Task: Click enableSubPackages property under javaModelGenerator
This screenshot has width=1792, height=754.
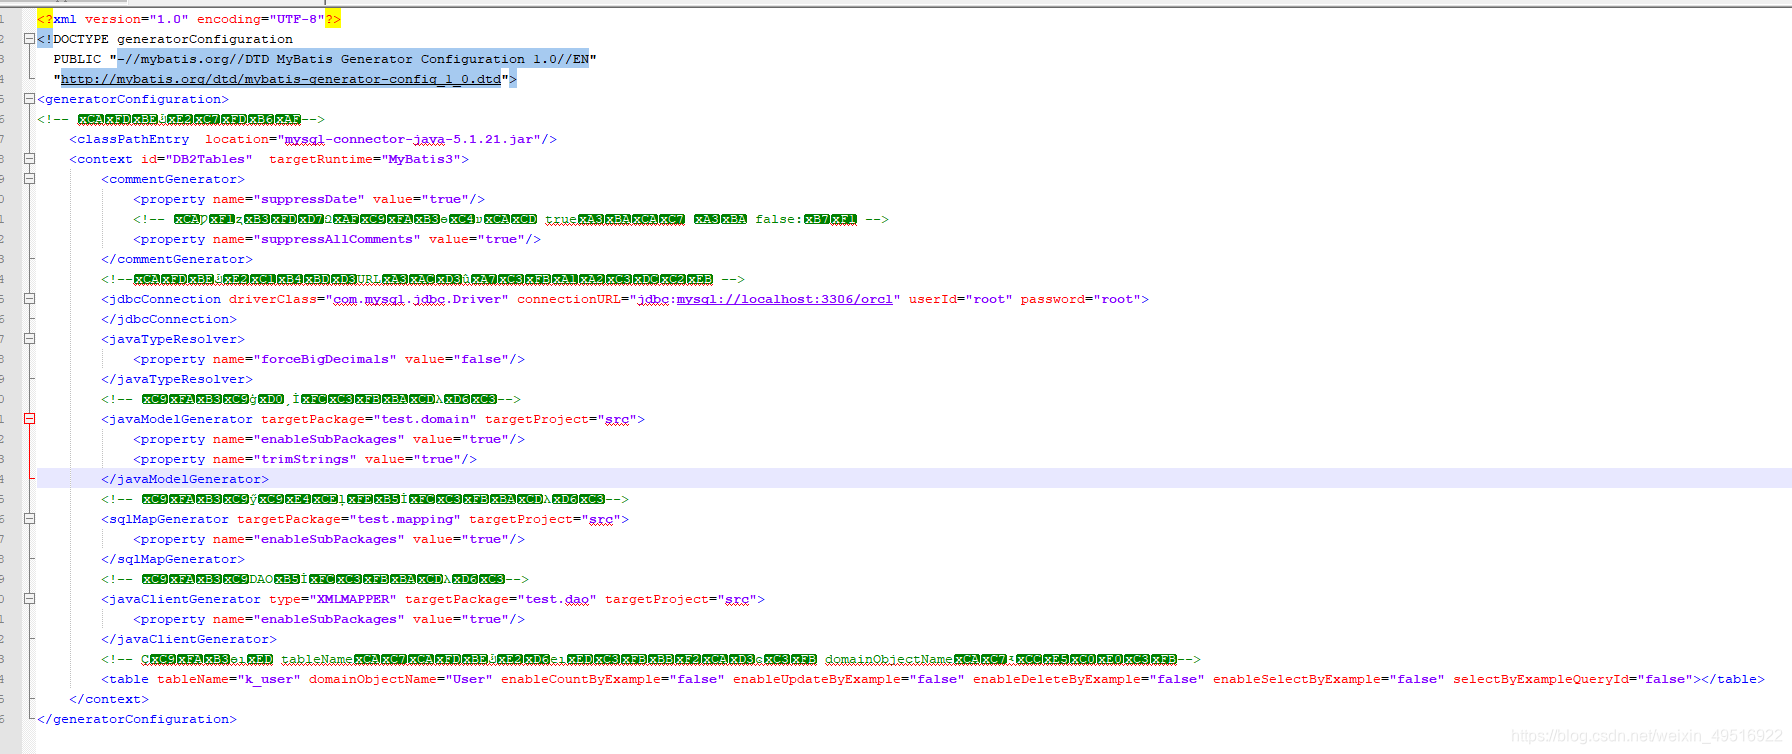Action: coord(329,439)
